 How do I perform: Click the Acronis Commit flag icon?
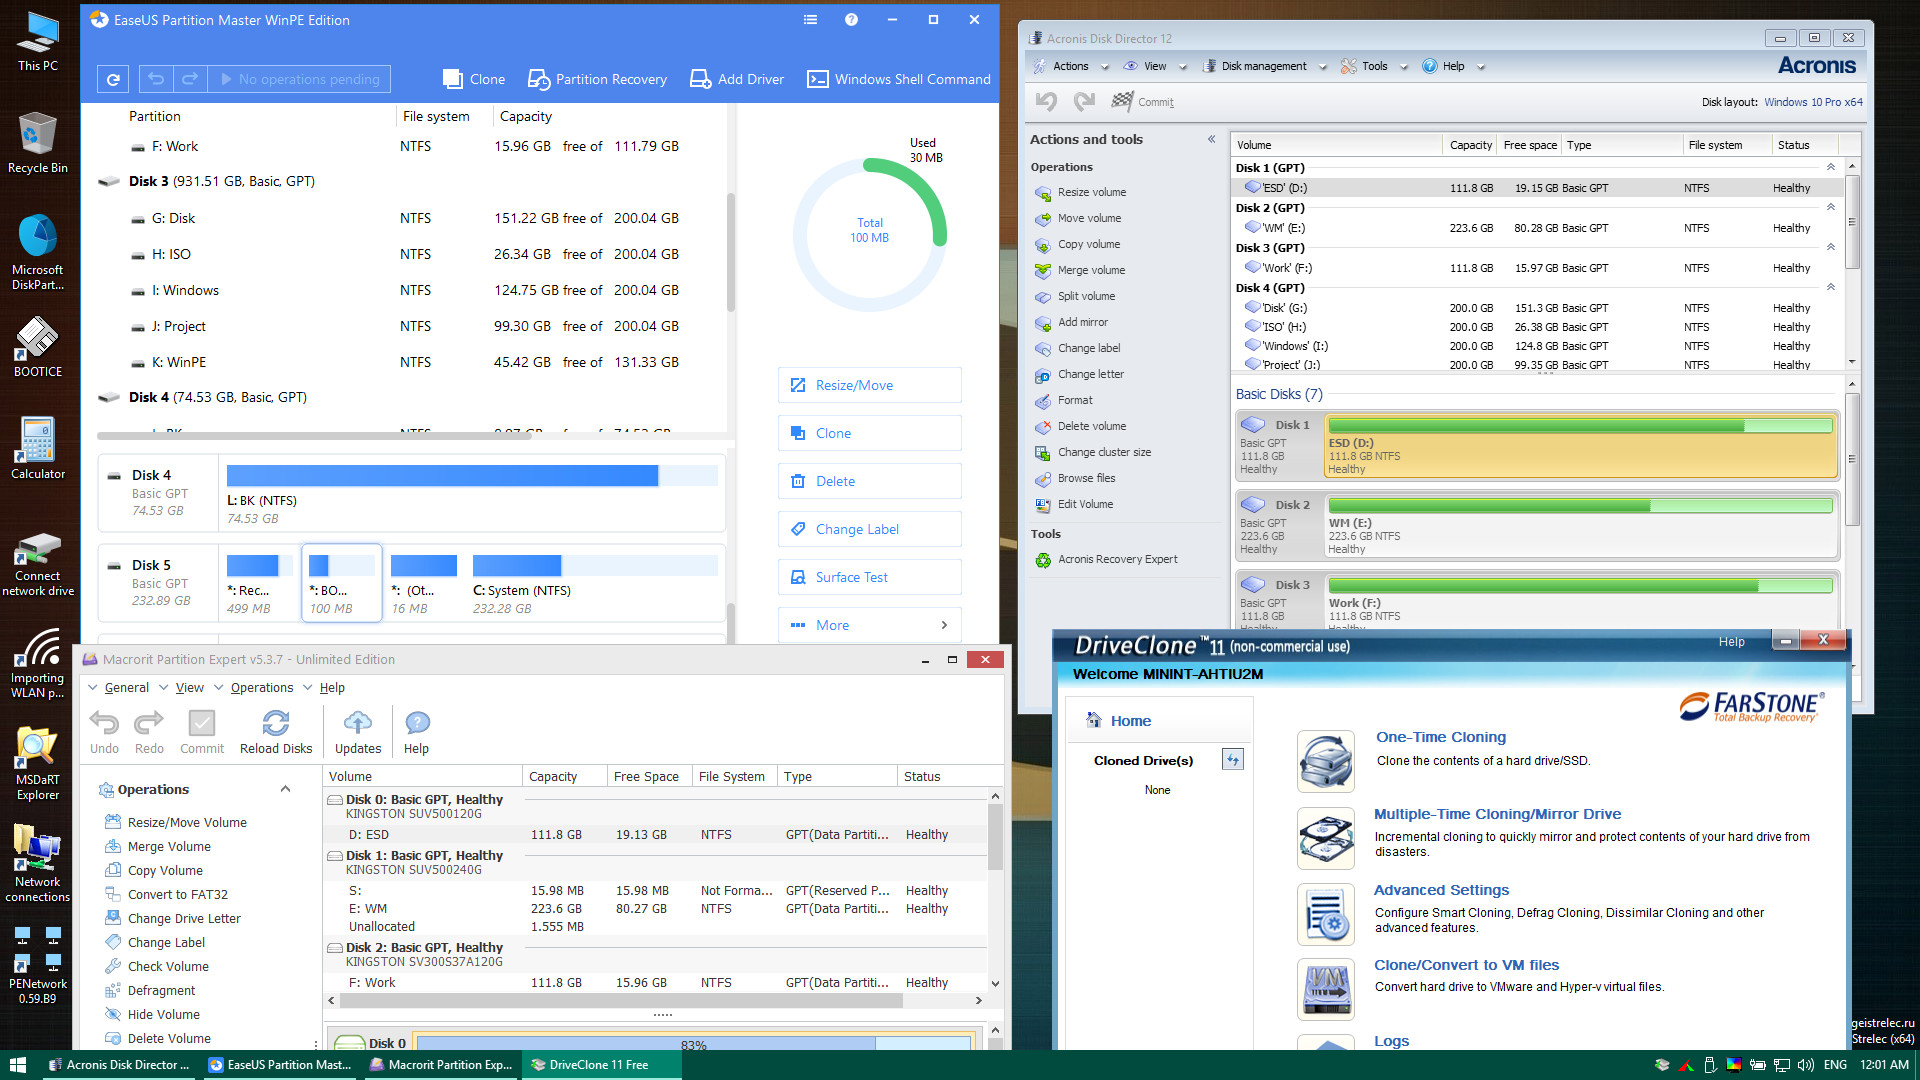(1122, 101)
